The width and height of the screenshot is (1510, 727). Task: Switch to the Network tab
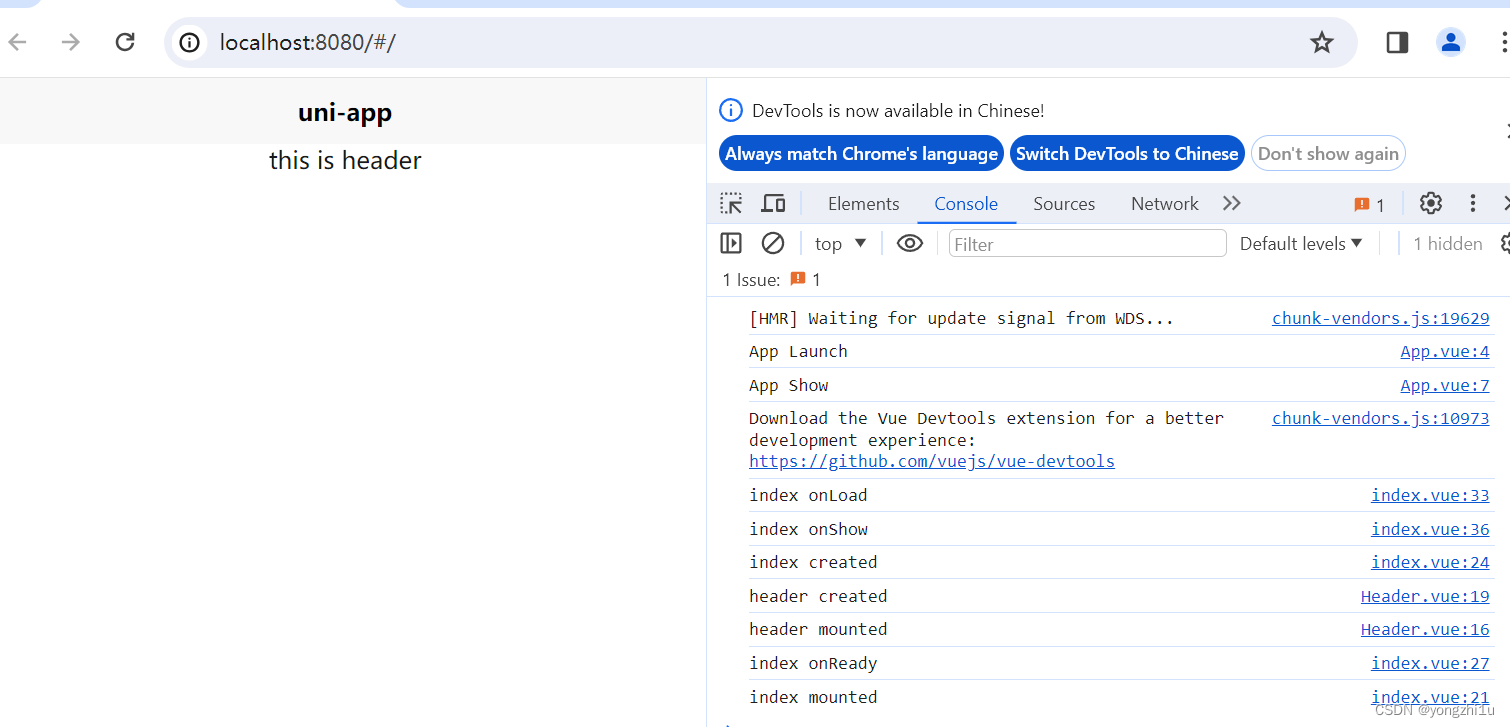tap(1164, 204)
